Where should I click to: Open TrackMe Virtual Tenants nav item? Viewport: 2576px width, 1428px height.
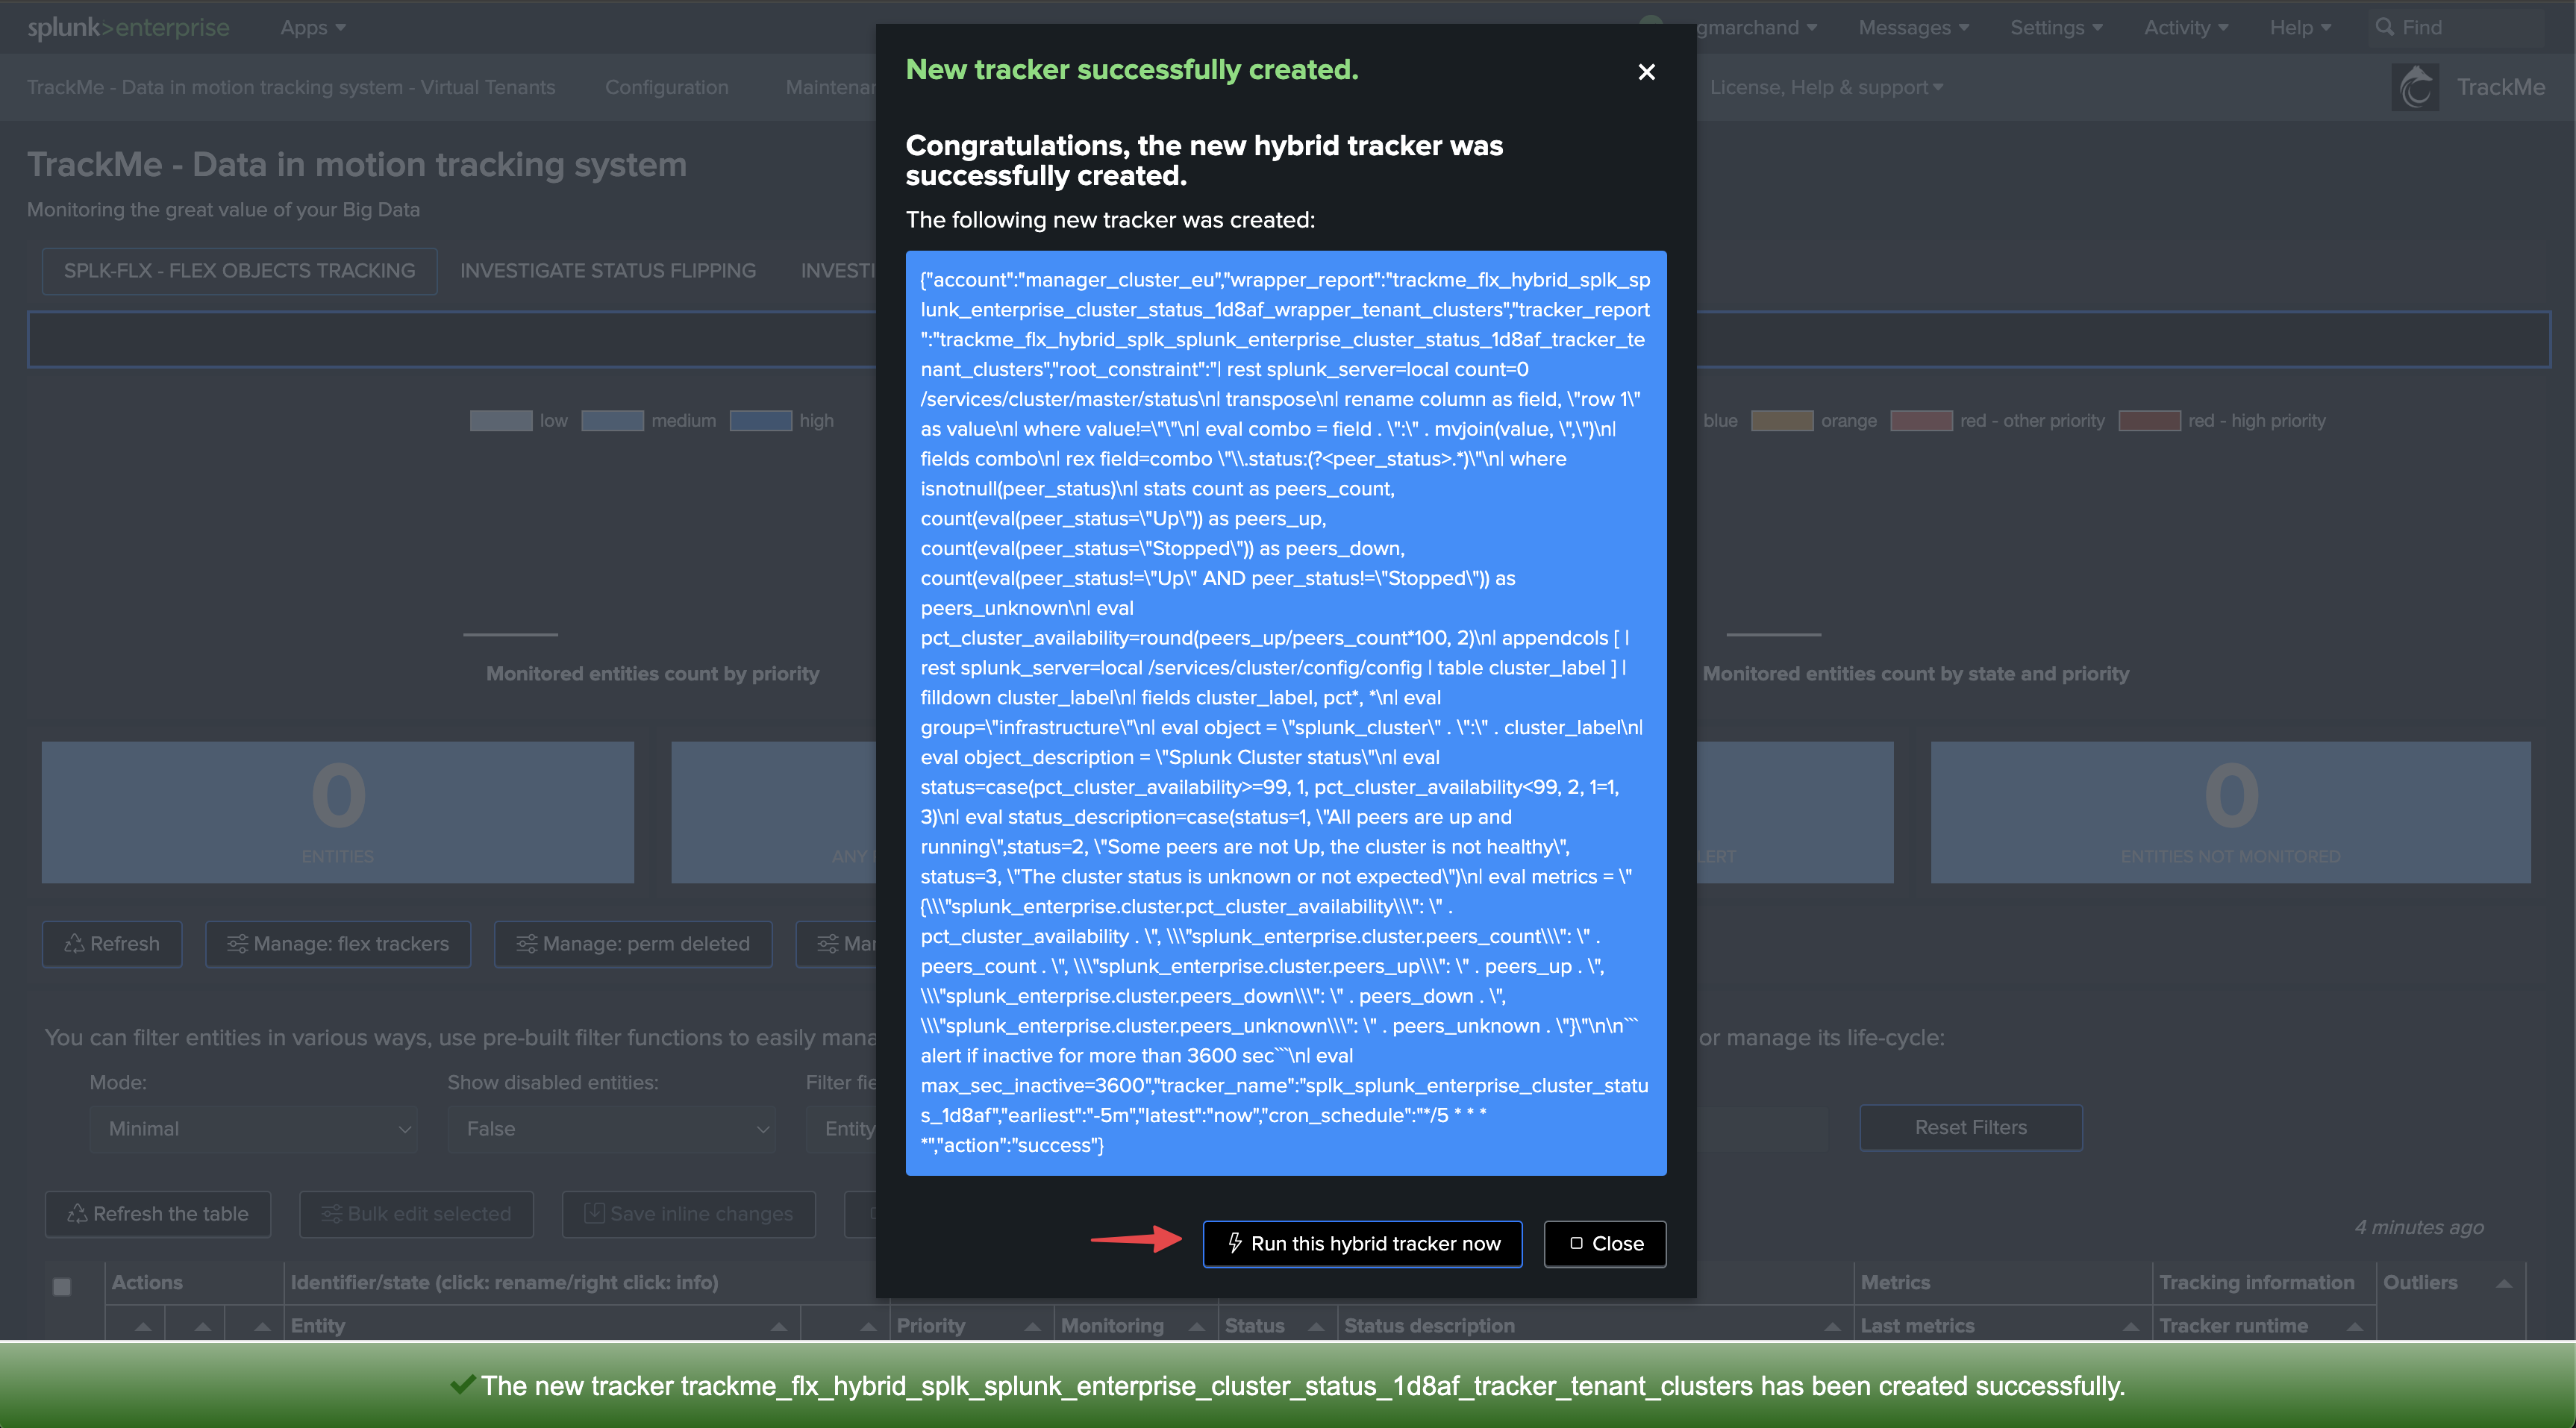coord(291,87)
